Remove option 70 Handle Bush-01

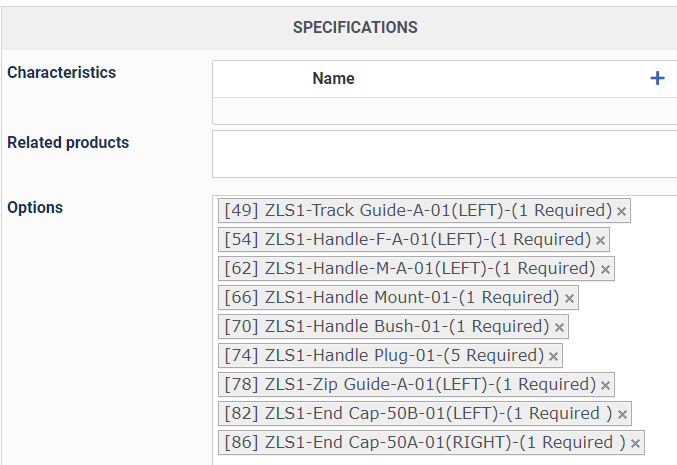click(559, 327)
